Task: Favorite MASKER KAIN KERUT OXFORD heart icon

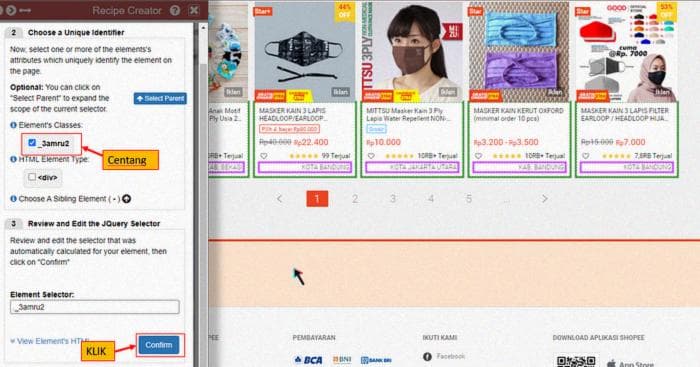Action: click(x=478, y=156)
